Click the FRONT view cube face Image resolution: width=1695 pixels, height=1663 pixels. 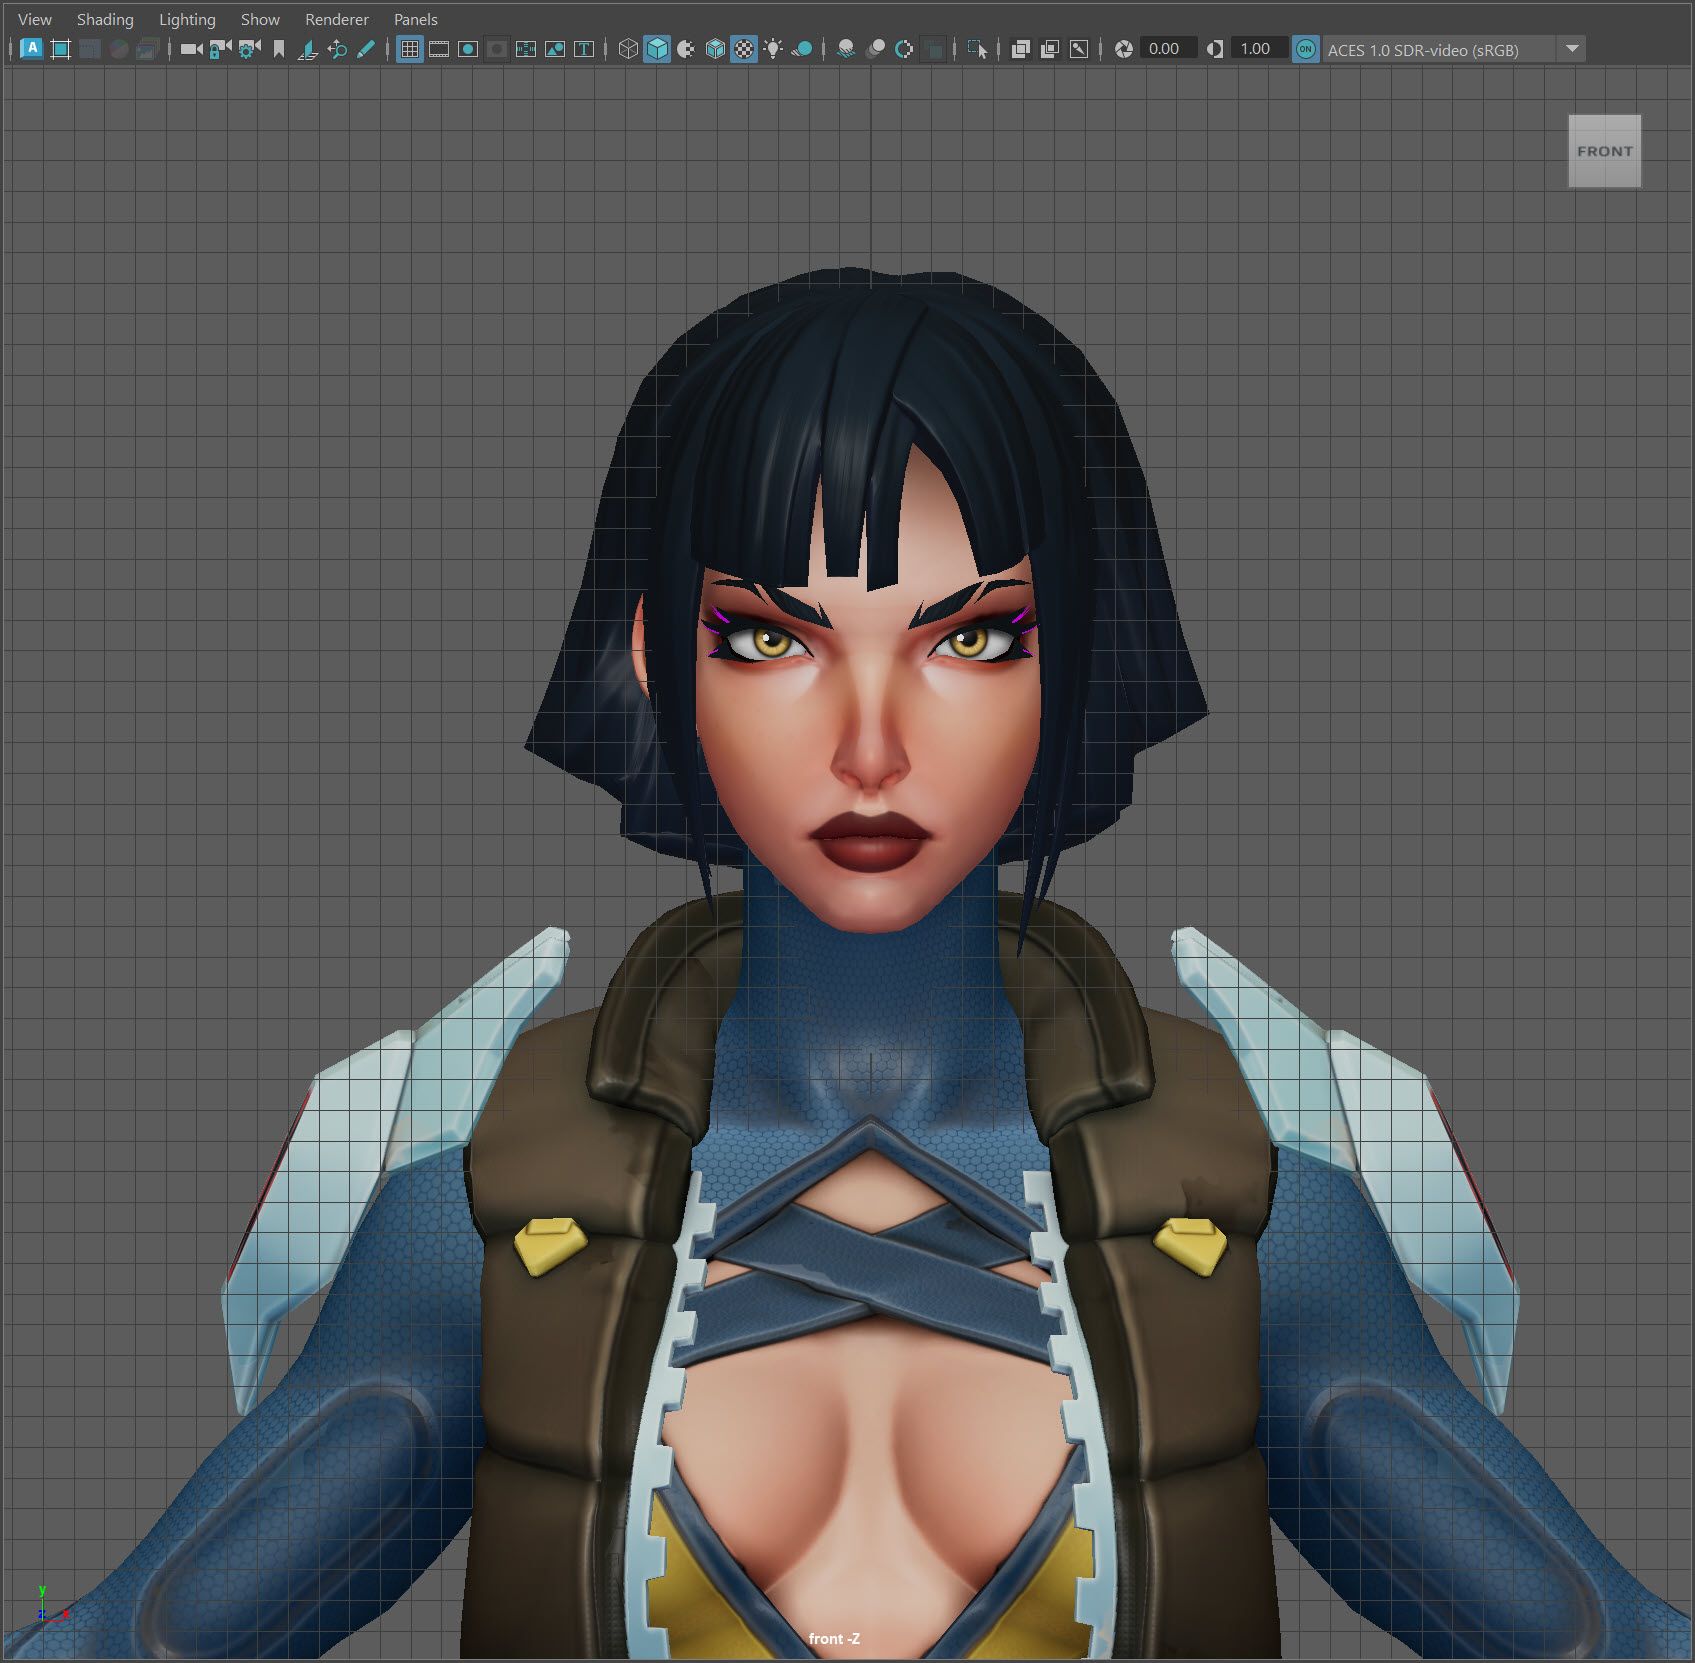1604,151
